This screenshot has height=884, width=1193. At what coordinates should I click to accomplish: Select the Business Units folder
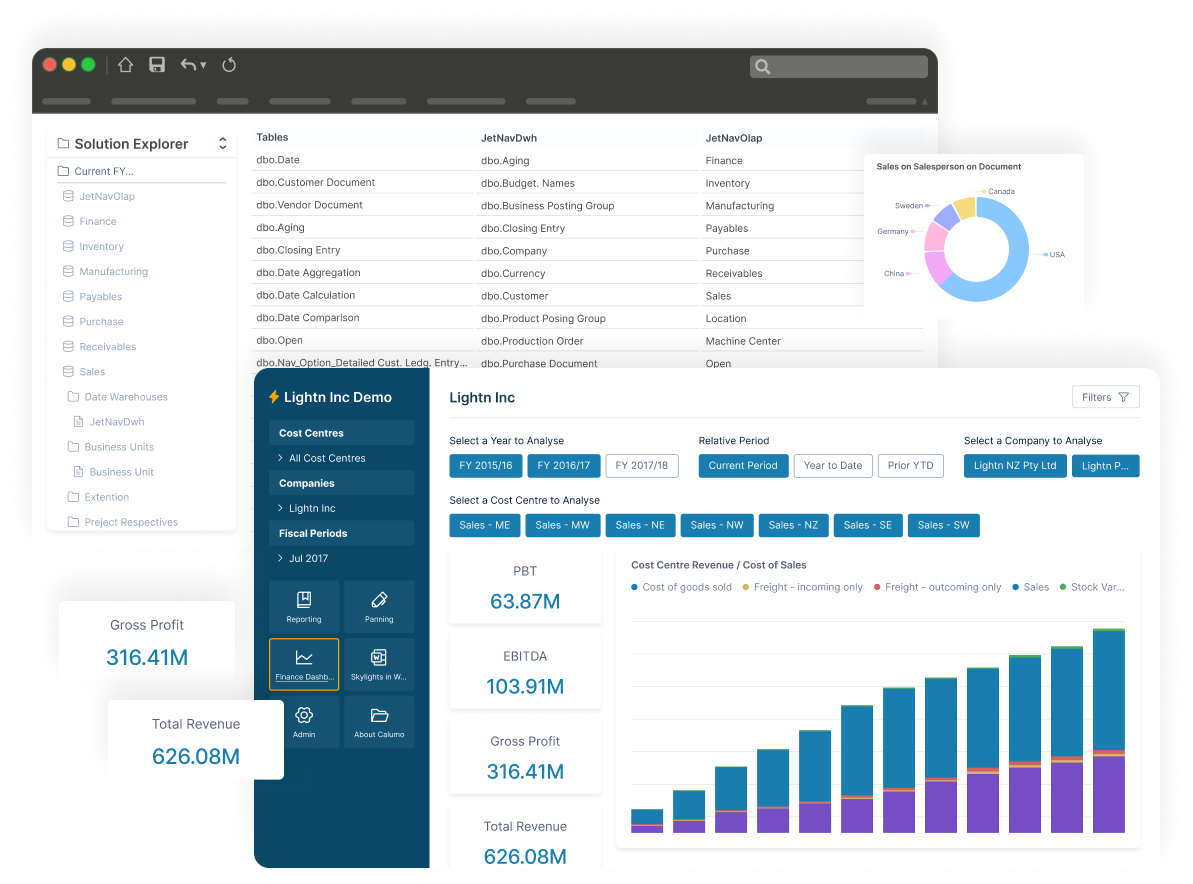[x=119, y=447]
